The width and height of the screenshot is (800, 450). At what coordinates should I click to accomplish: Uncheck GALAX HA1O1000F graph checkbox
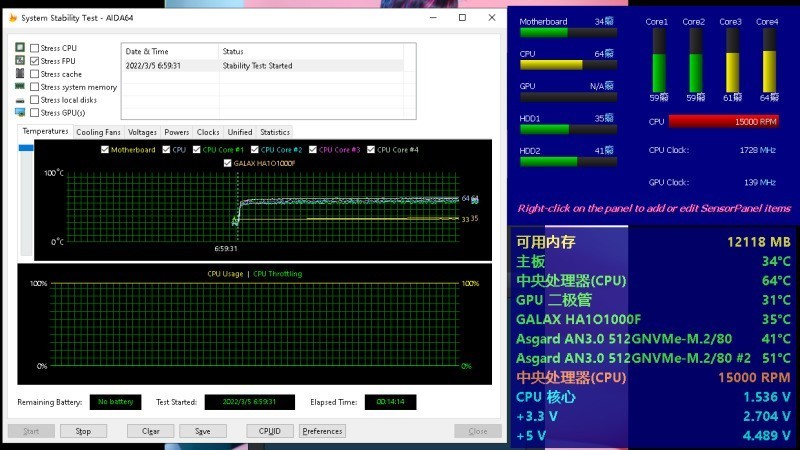pyautogui.click(x=229, y=163)
